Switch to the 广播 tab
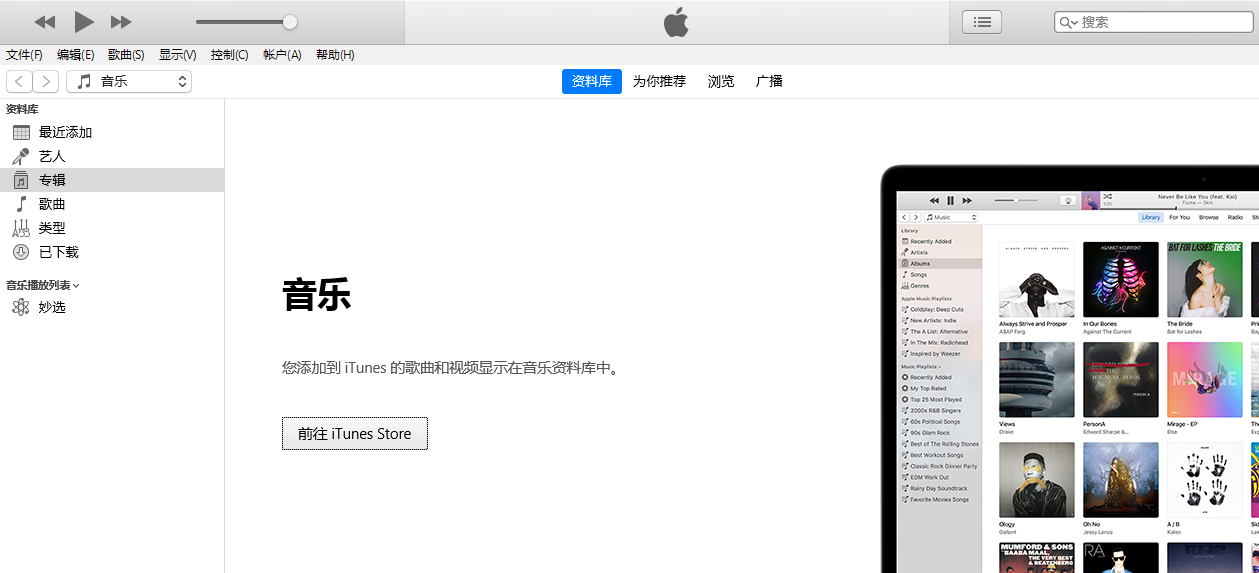1259x573 pixels. (769, 82)
